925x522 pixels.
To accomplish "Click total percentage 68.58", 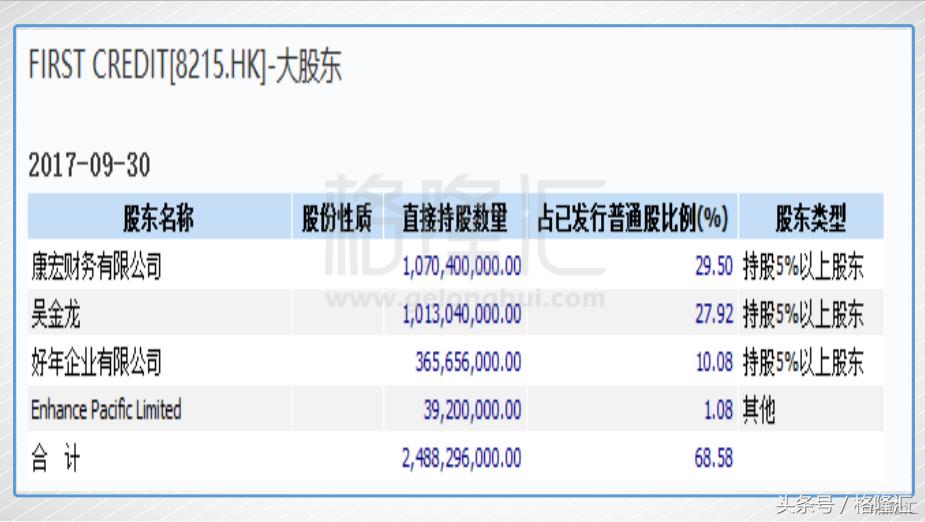I will [x=714, y=458].
